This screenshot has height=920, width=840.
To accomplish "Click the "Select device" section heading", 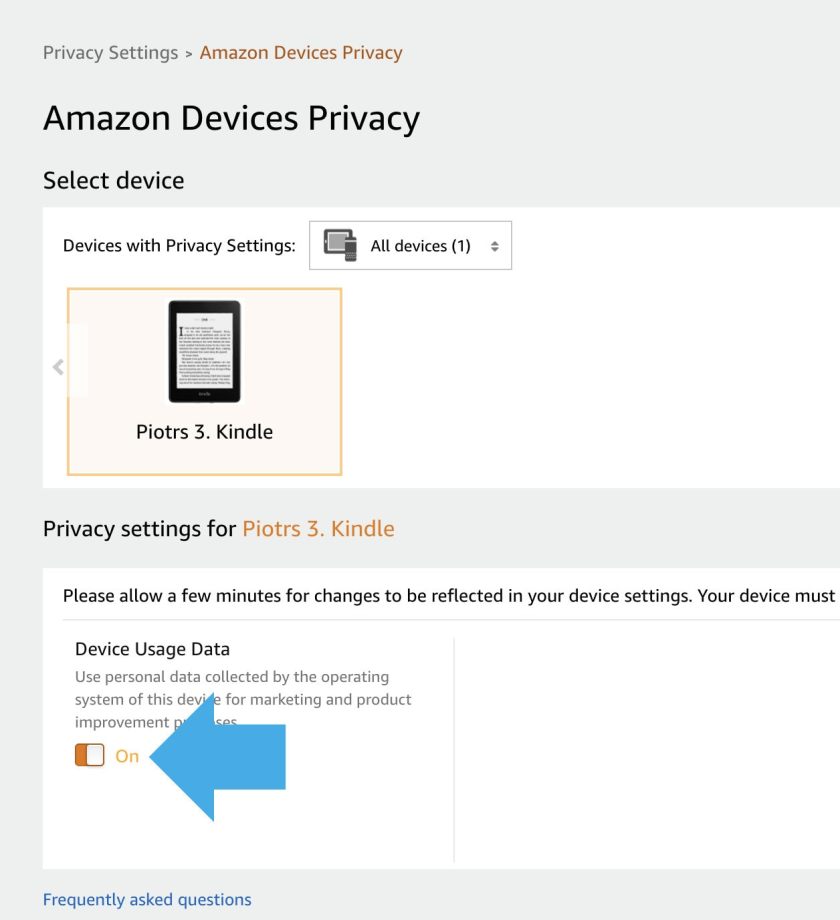I will coord(113,180).
